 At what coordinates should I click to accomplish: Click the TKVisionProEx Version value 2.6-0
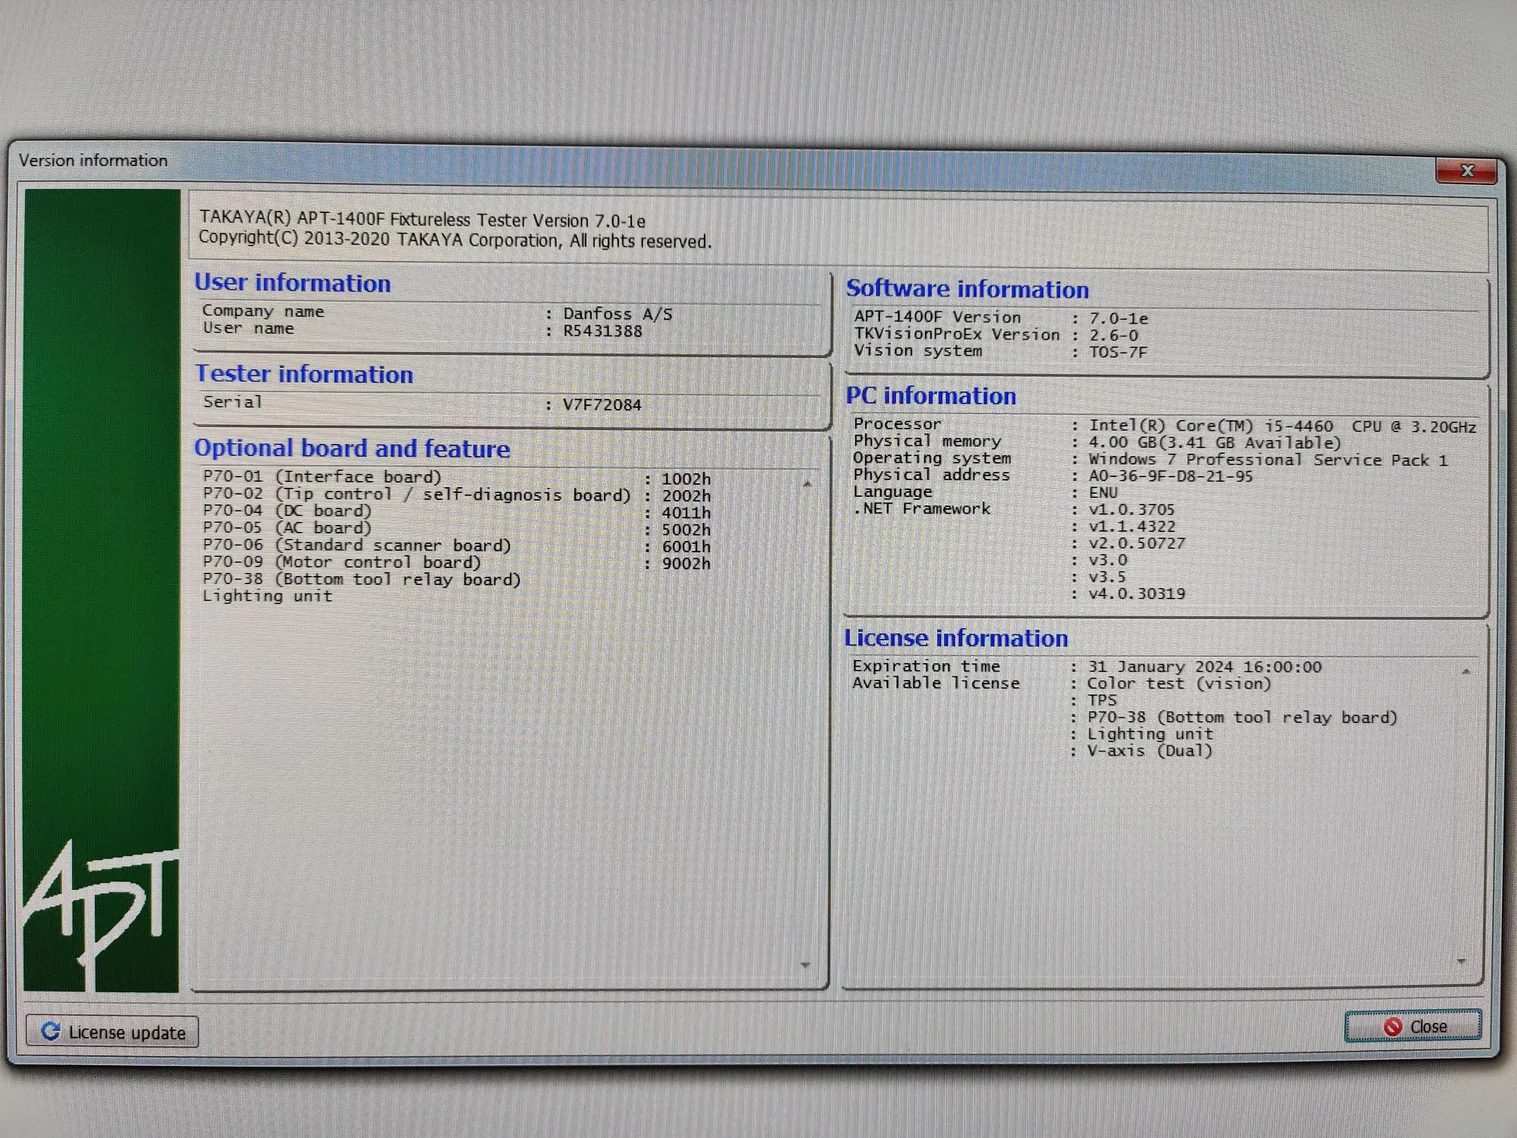tap(1113, 335)
